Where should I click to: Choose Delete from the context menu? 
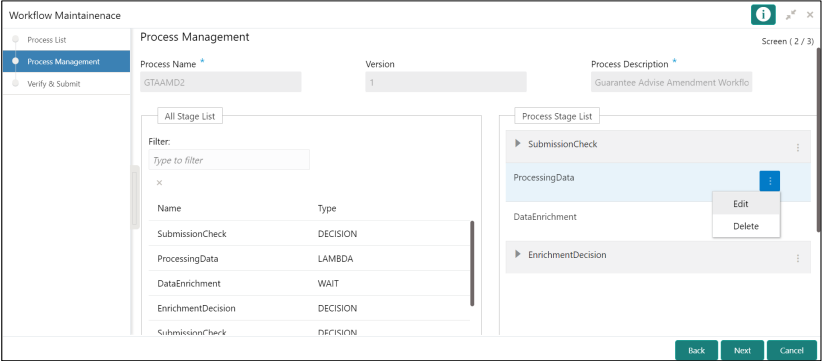pyautogui.click(x=746, y=226)
